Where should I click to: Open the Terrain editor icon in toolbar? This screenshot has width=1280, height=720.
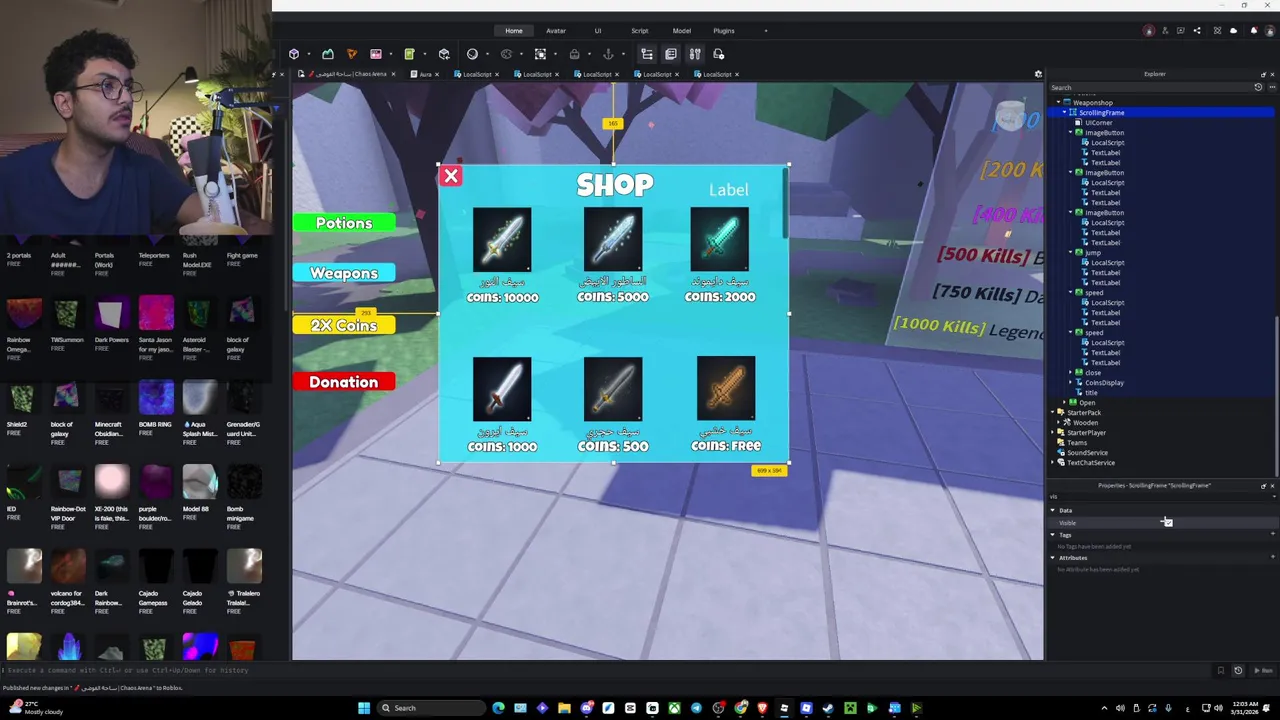click(327, 54)
